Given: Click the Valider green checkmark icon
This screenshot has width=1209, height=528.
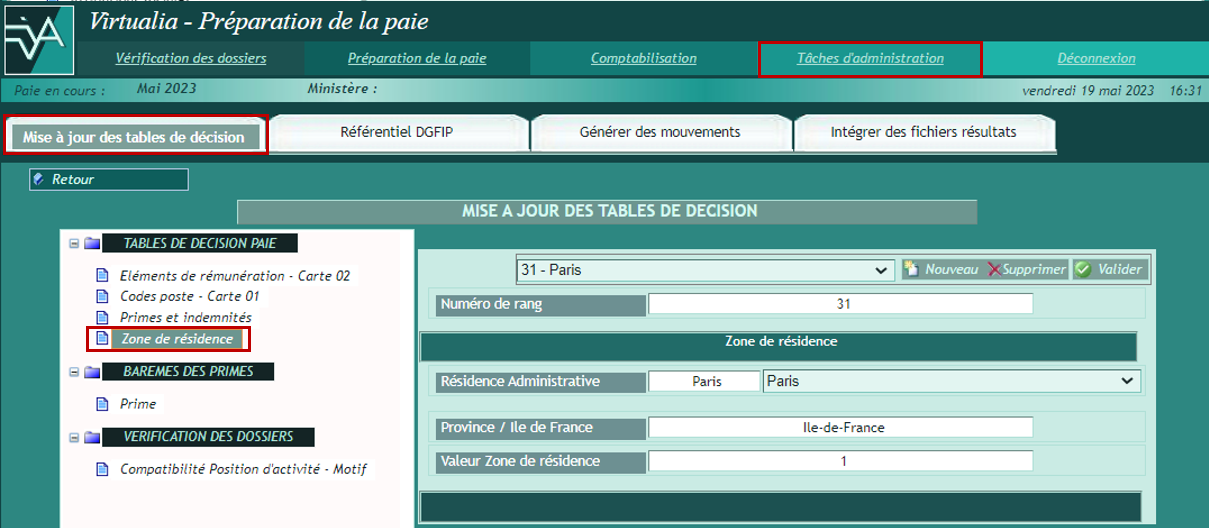Looking at the screenshot, I should 1083,269.
